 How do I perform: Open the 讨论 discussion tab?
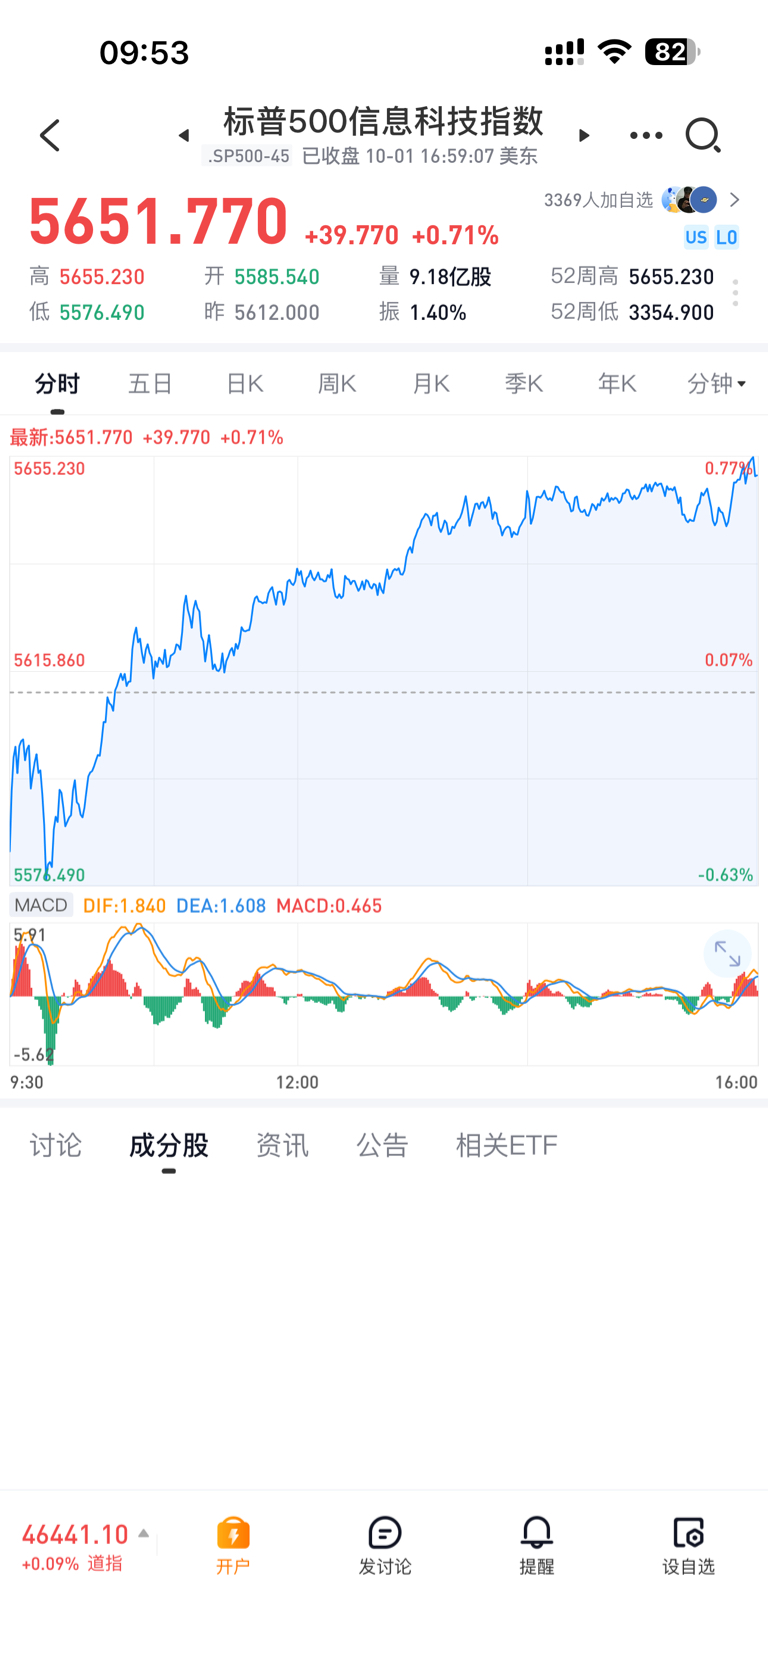pyautogui.click(x=56, y=1145)
